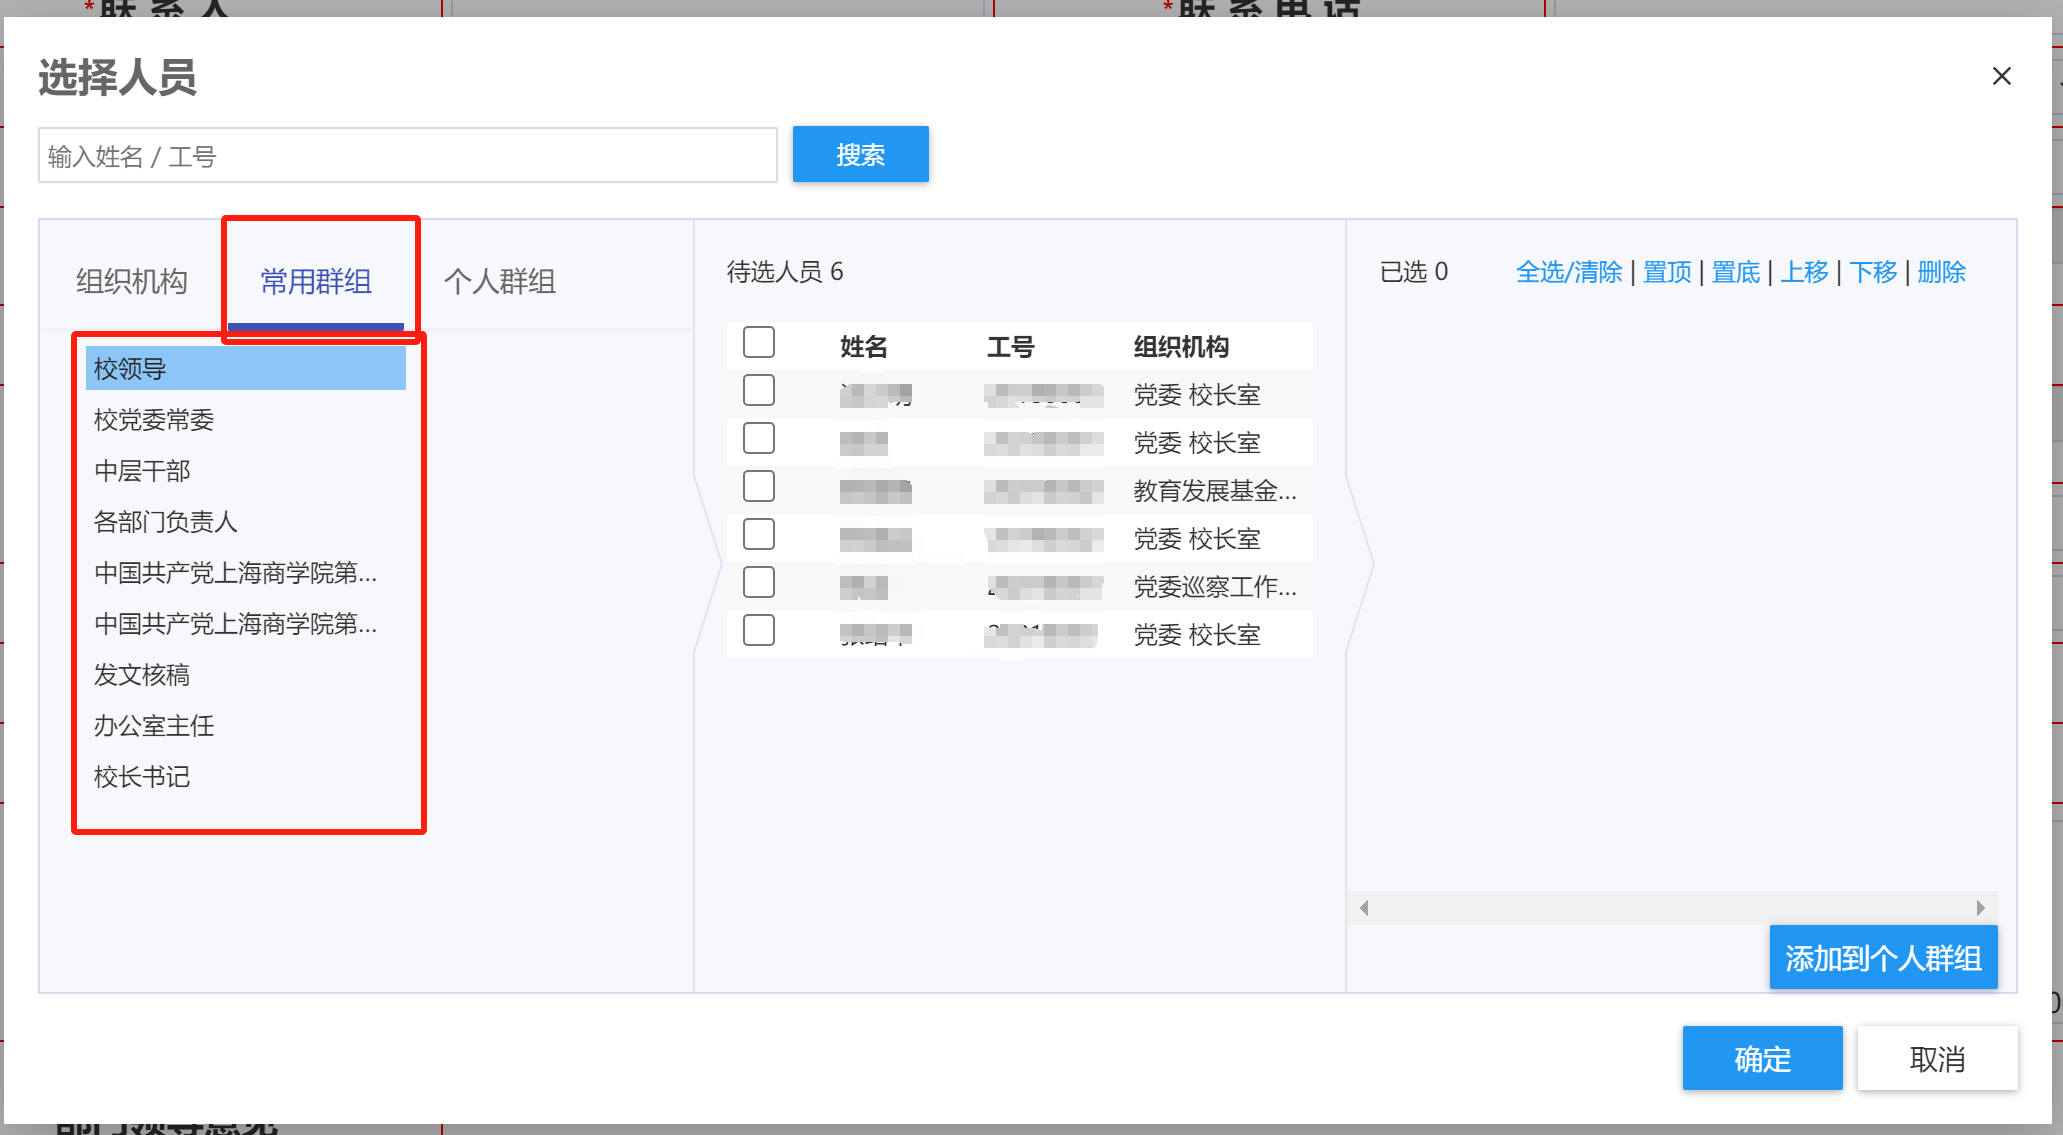Click the 搜索 button
The image size is (2063, 1135).
click(x=860, y=154)
